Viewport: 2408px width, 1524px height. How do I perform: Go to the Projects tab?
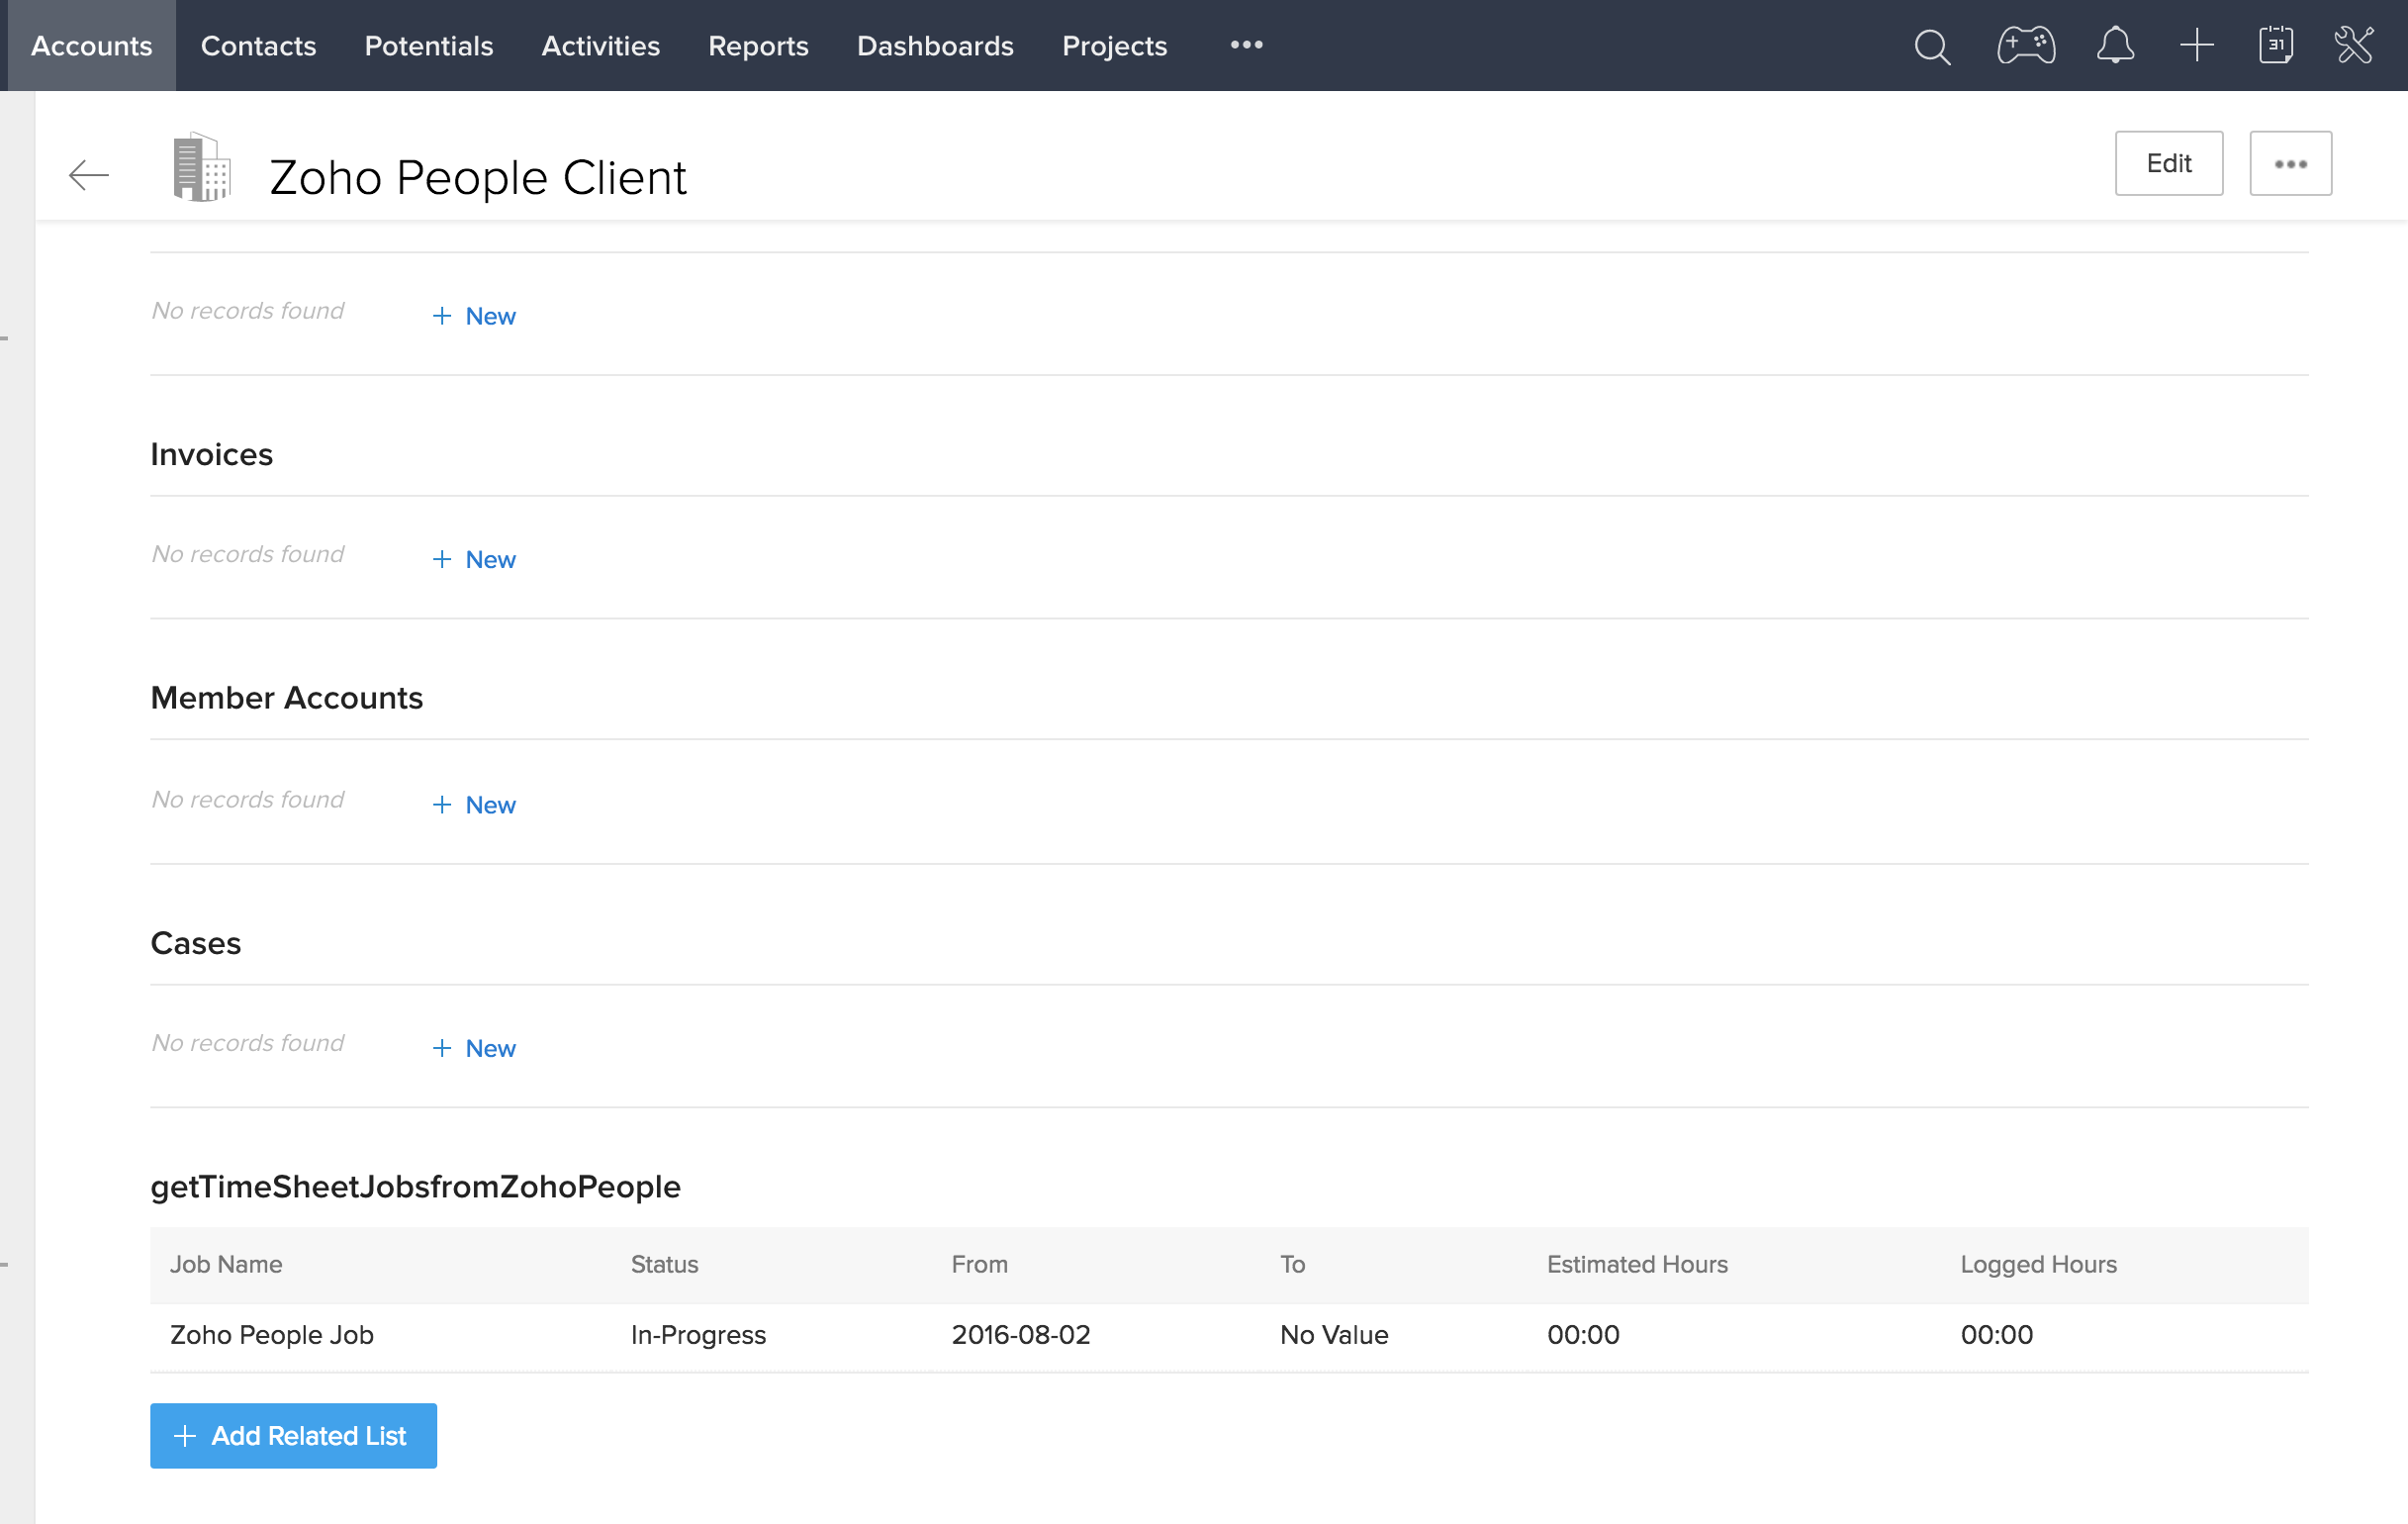point(1114,46)
